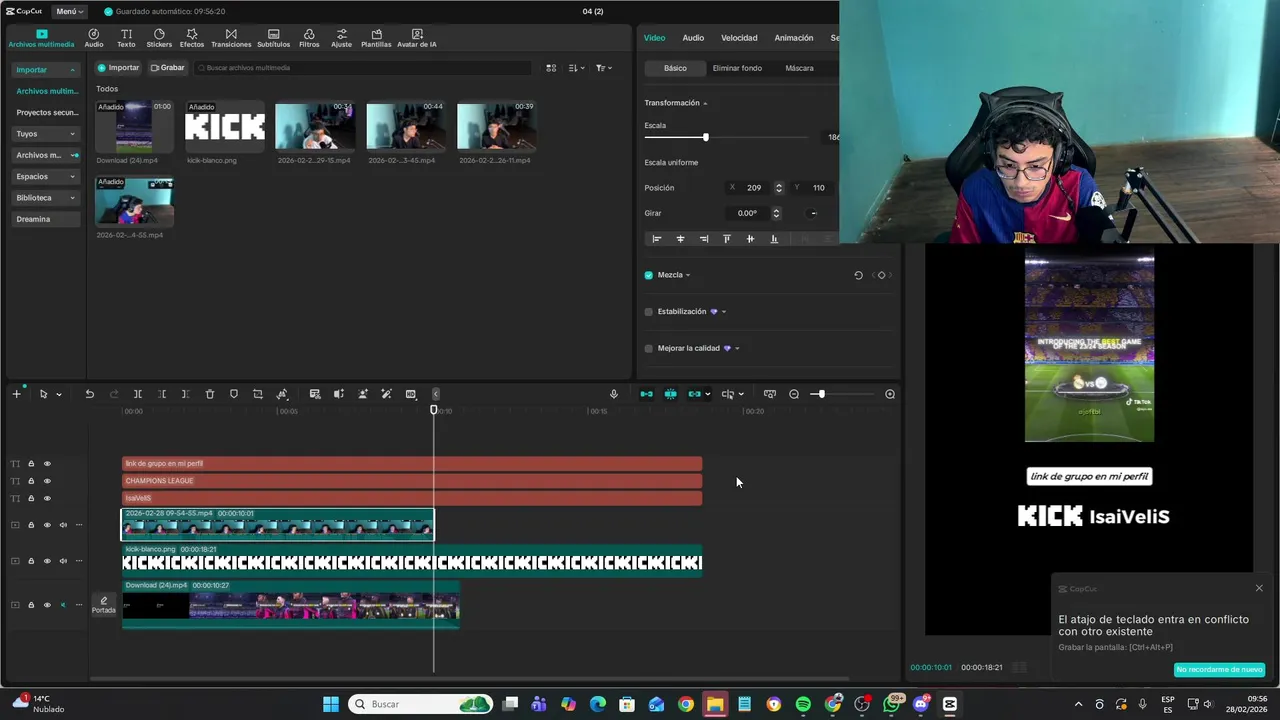Viewport: 1280px width, 720px height.
Task: Click the zoom out timeline magnifier
Action: [794, 394]
